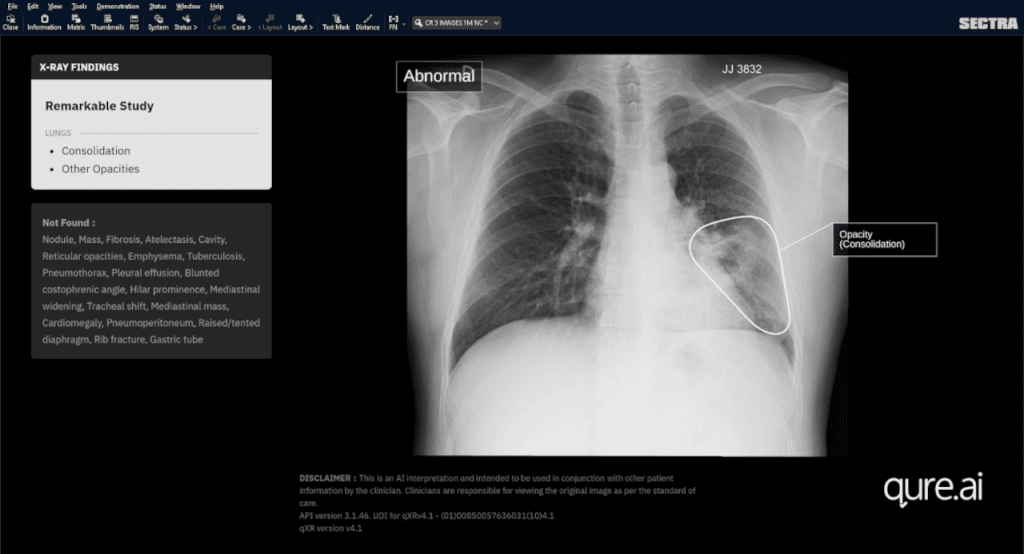Click the System toolbar icon
The width and height of the screenshot is (1024, 554).
tap(158, 23)
